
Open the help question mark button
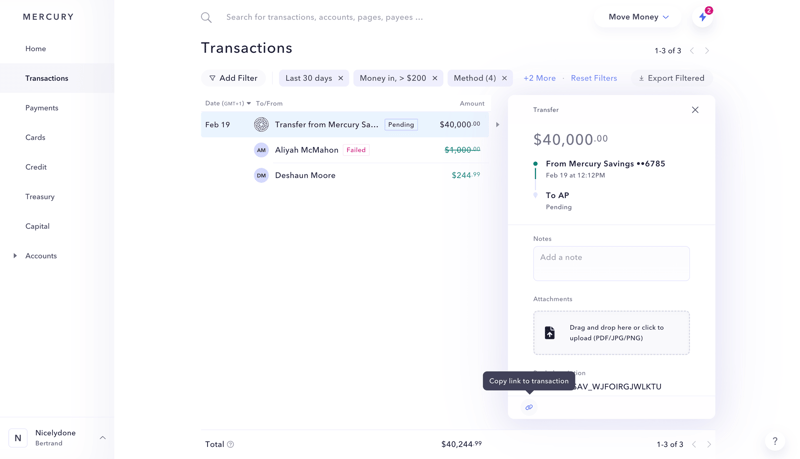(x=774, y=441)
